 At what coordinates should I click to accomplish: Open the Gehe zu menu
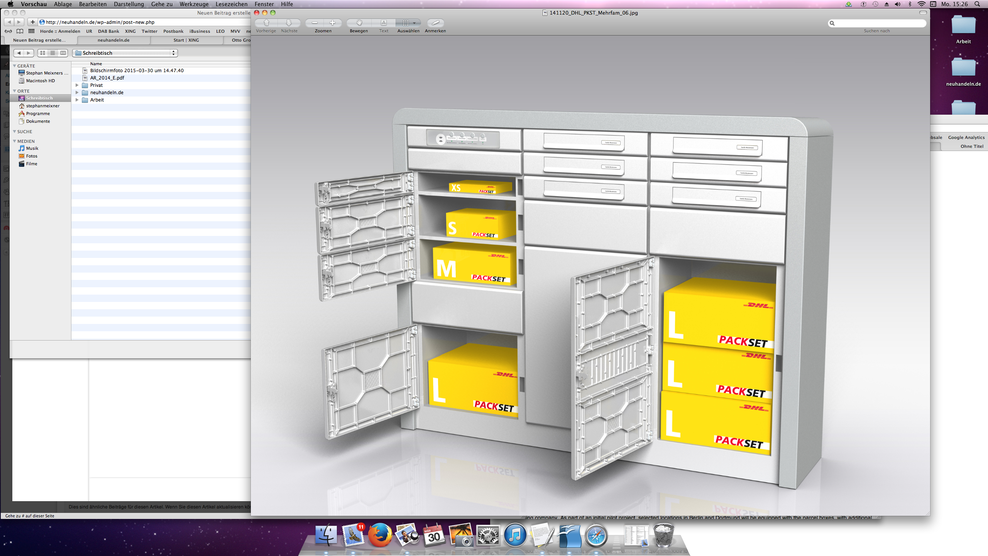pos(162,4)
